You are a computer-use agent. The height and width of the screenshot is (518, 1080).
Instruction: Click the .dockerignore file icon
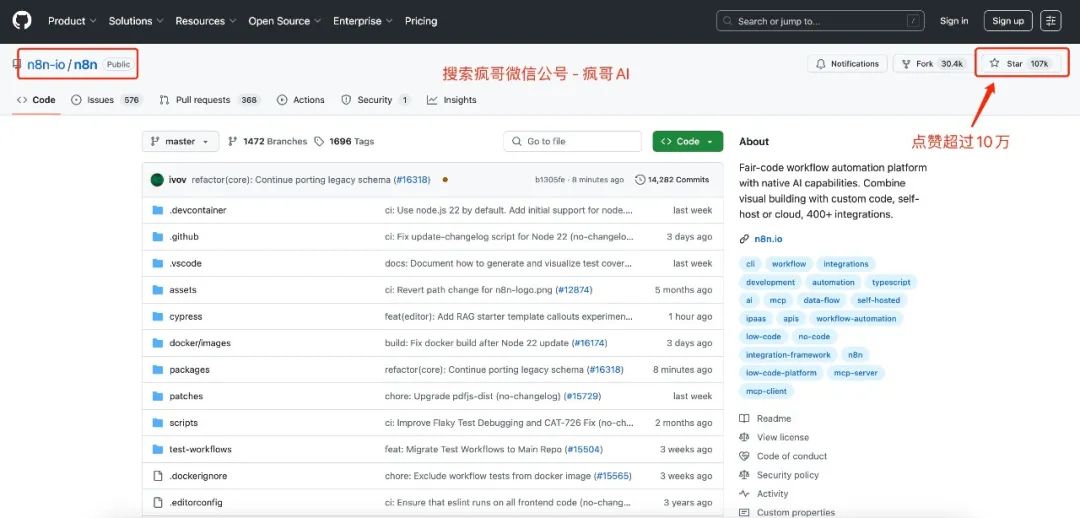click(157, 476)
